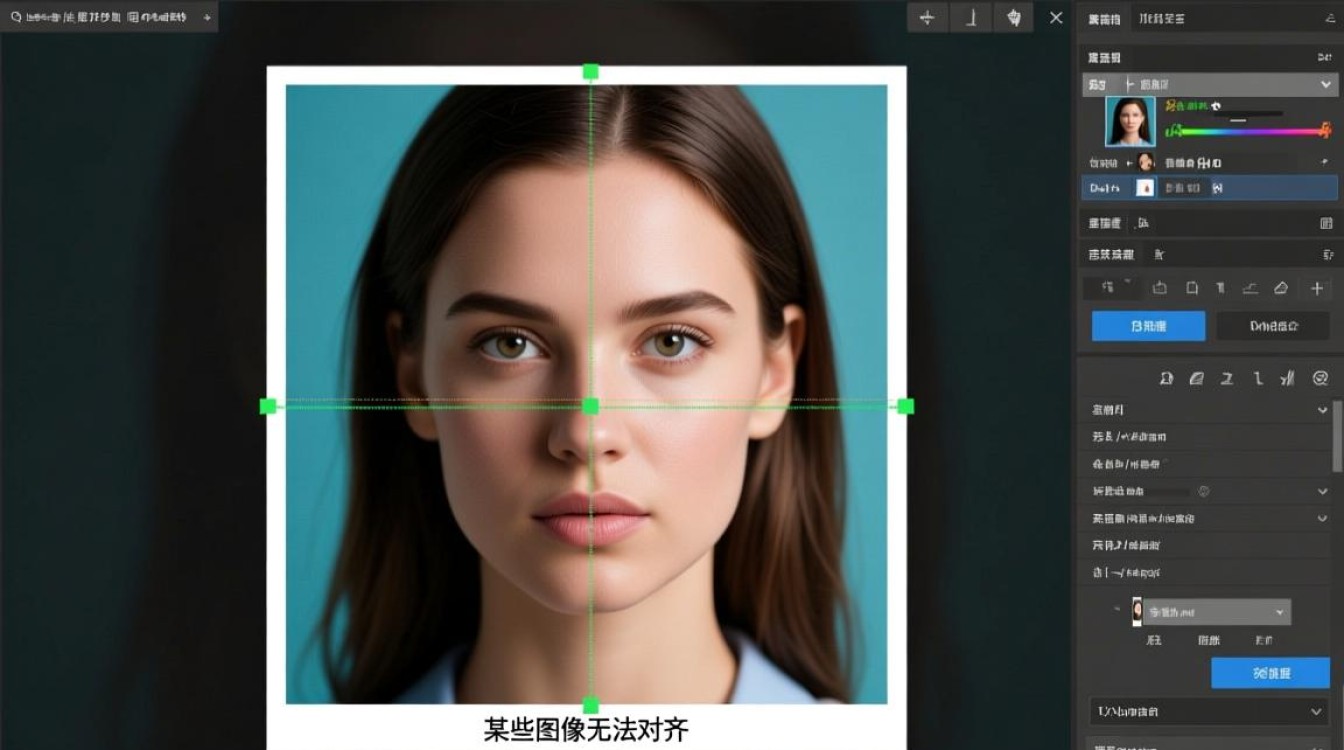Select the move tool in the top toolbar
The image size is (1344, 750).
927,17
